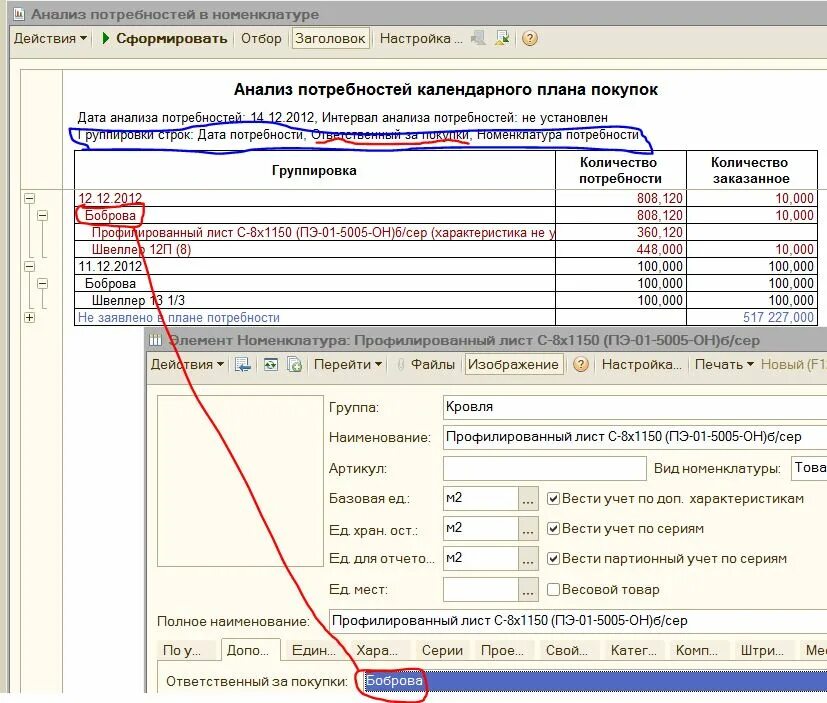Viewport: 827px width, 703px height.
Task: Collapse the 11.12.2012 date group
Action: [30, 266]
